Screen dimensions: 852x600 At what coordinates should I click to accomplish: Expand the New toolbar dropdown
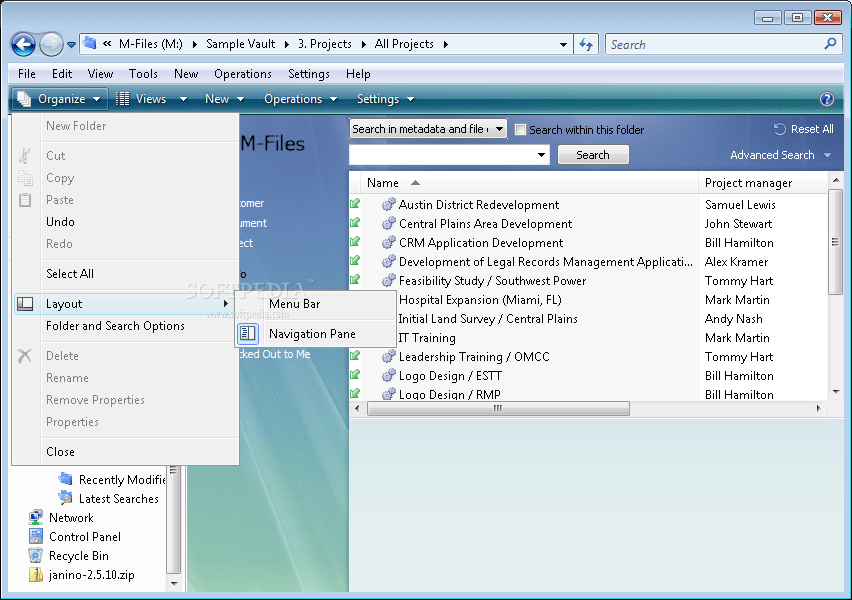tap(240, 99)
